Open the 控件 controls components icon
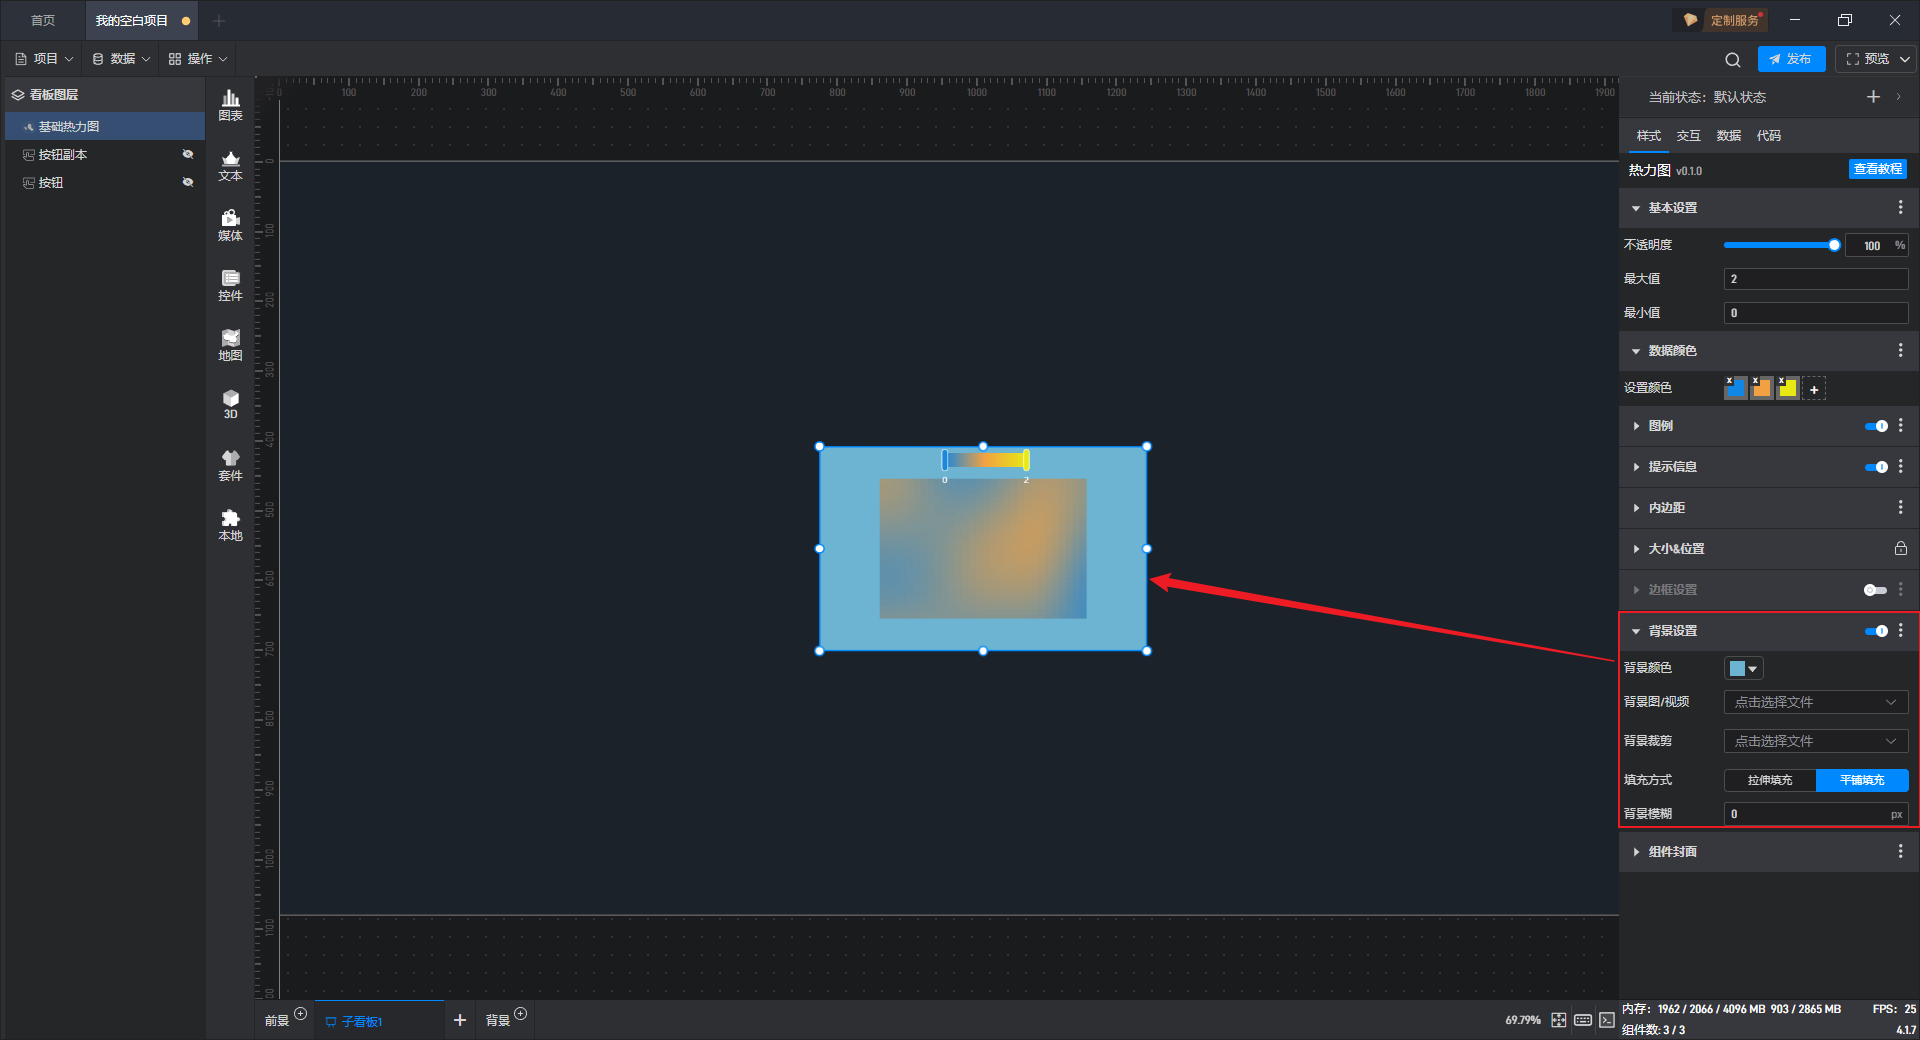This screenshot has width=1920, height=1040. (230, 285)
